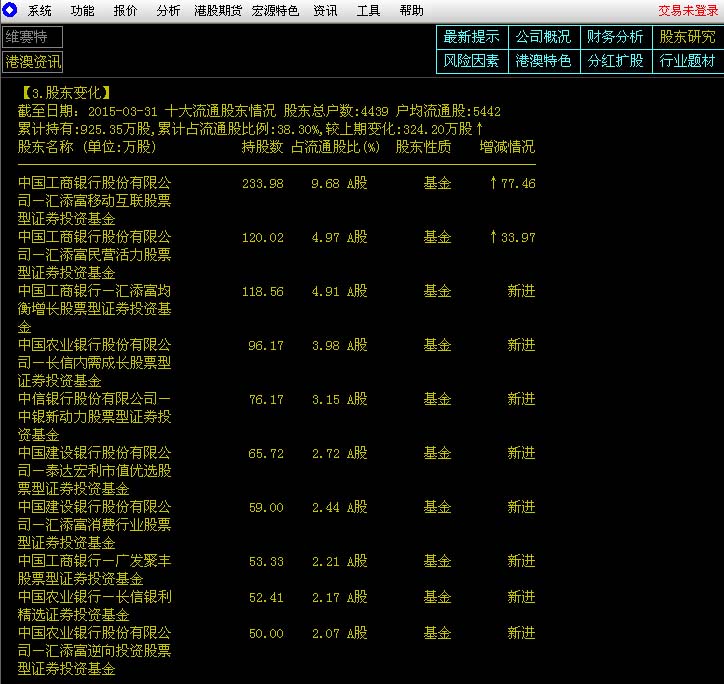The height and width of the screenshot is (684, 724).
Task: Open the 功能 menu
Action: coord(83,11)
